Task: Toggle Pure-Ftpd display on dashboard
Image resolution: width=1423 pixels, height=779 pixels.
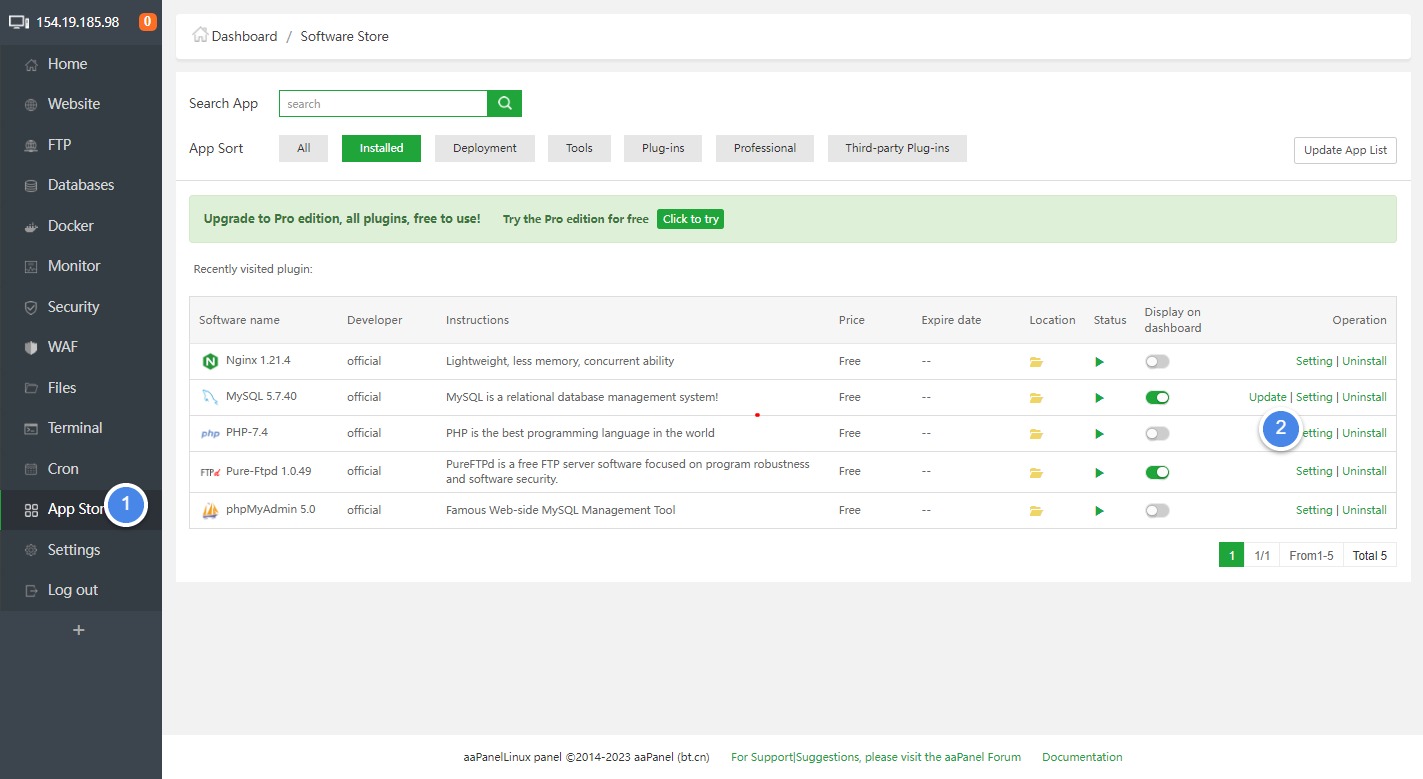Action: pyautogui.click(x=1157, y=472)
